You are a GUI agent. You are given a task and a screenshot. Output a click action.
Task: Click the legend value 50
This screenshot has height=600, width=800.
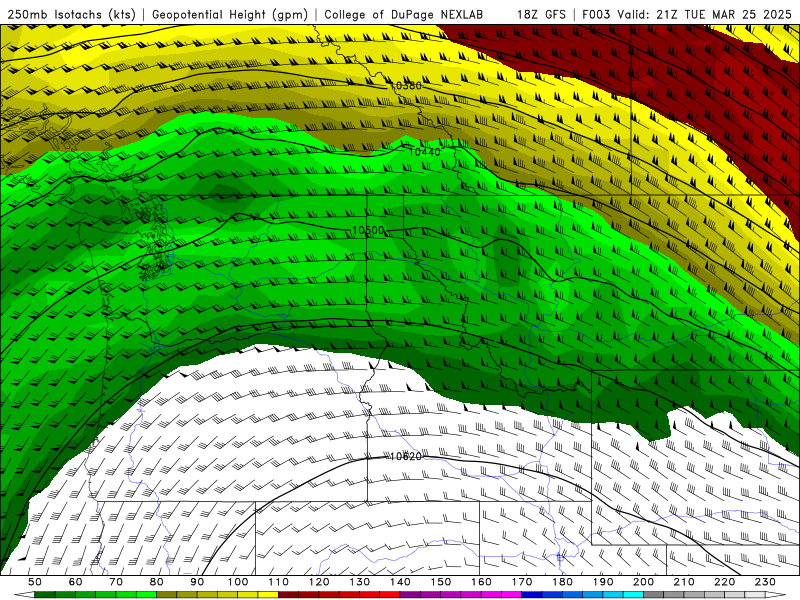[x=35, y=582]
